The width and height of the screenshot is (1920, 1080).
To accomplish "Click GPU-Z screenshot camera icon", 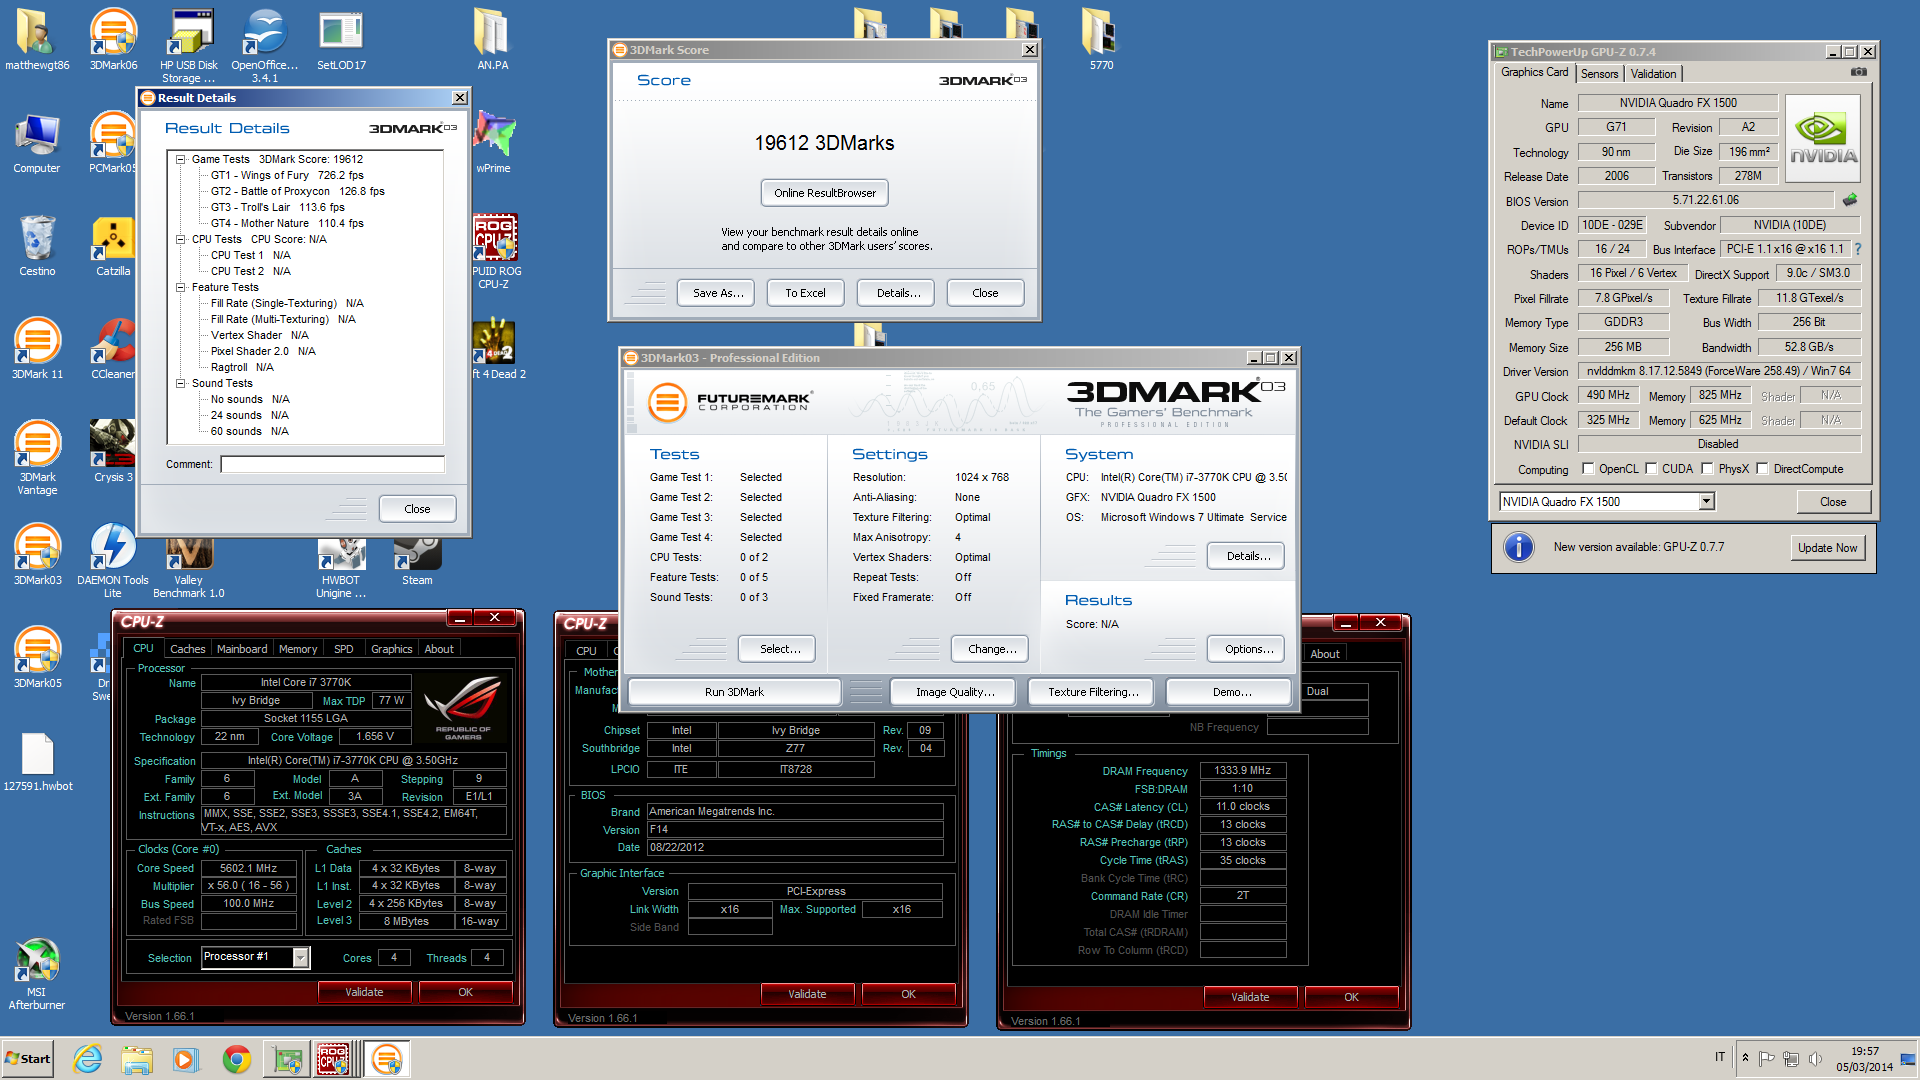I will (x=1858, y=72).
